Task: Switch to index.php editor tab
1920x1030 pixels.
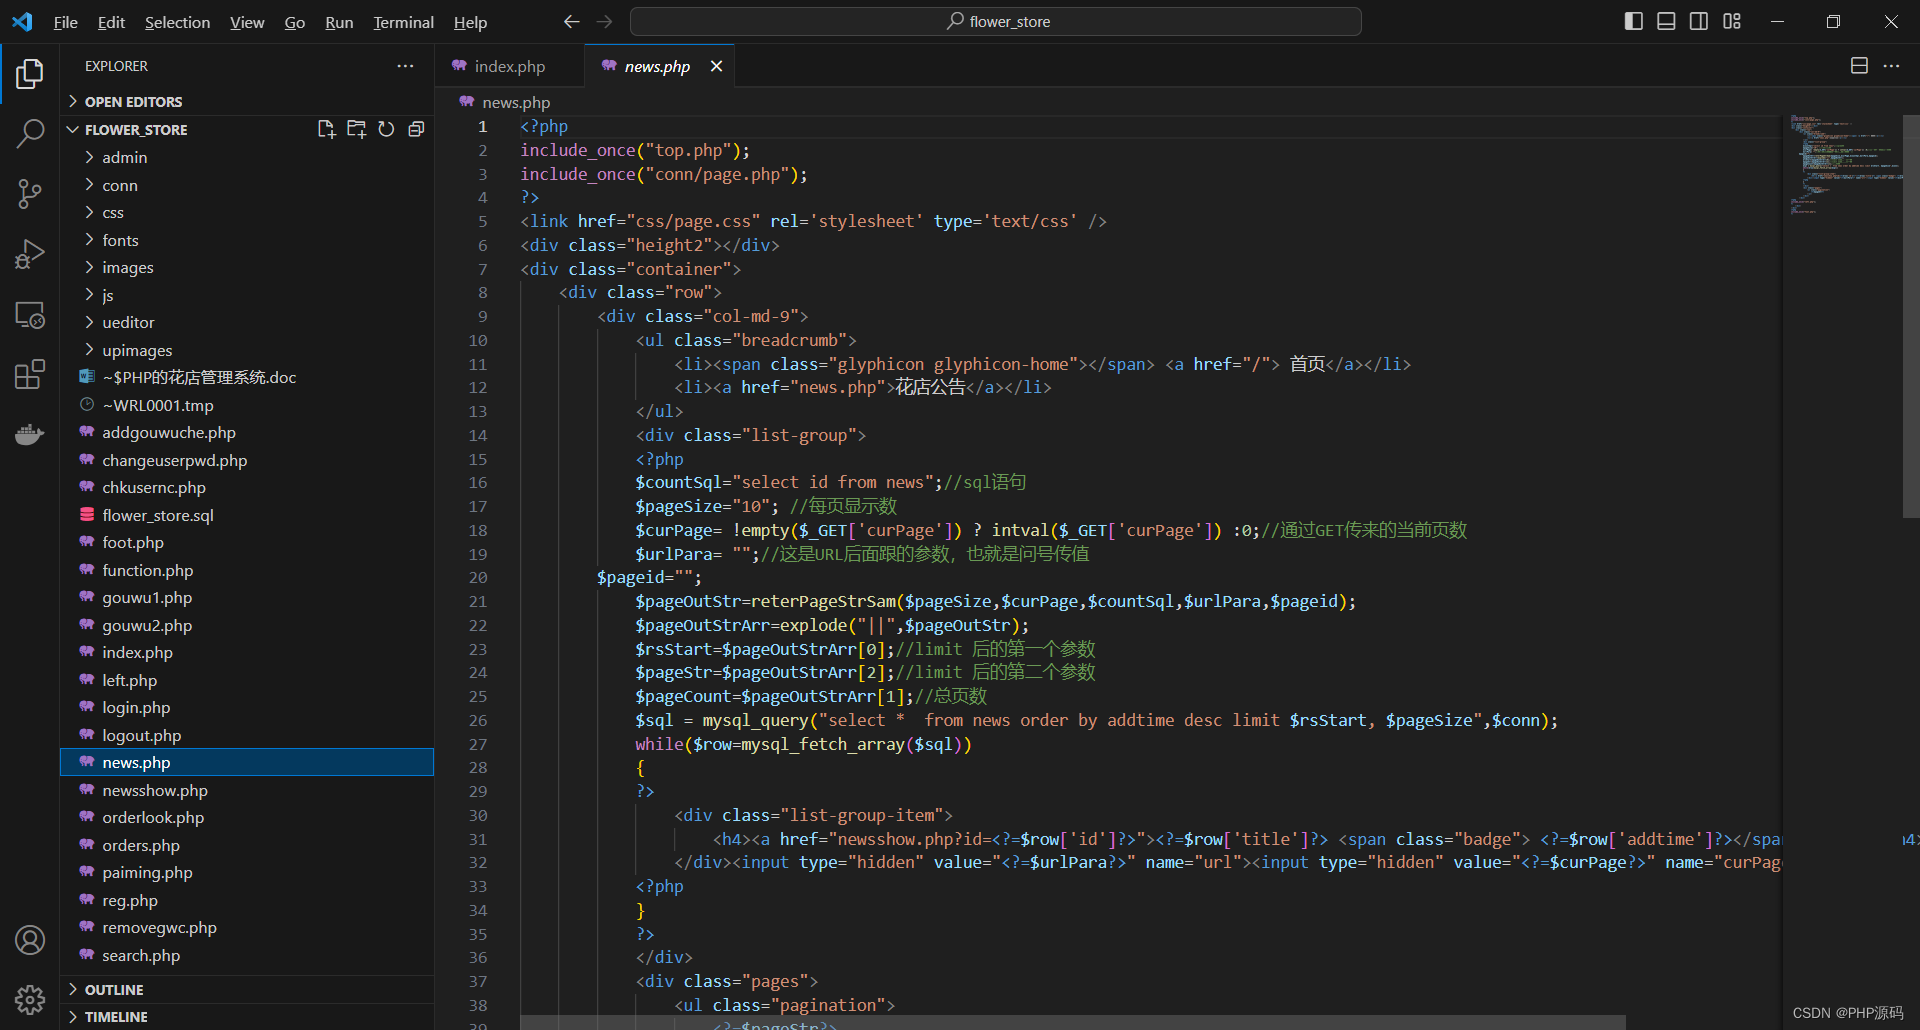Action: point(509,66)
